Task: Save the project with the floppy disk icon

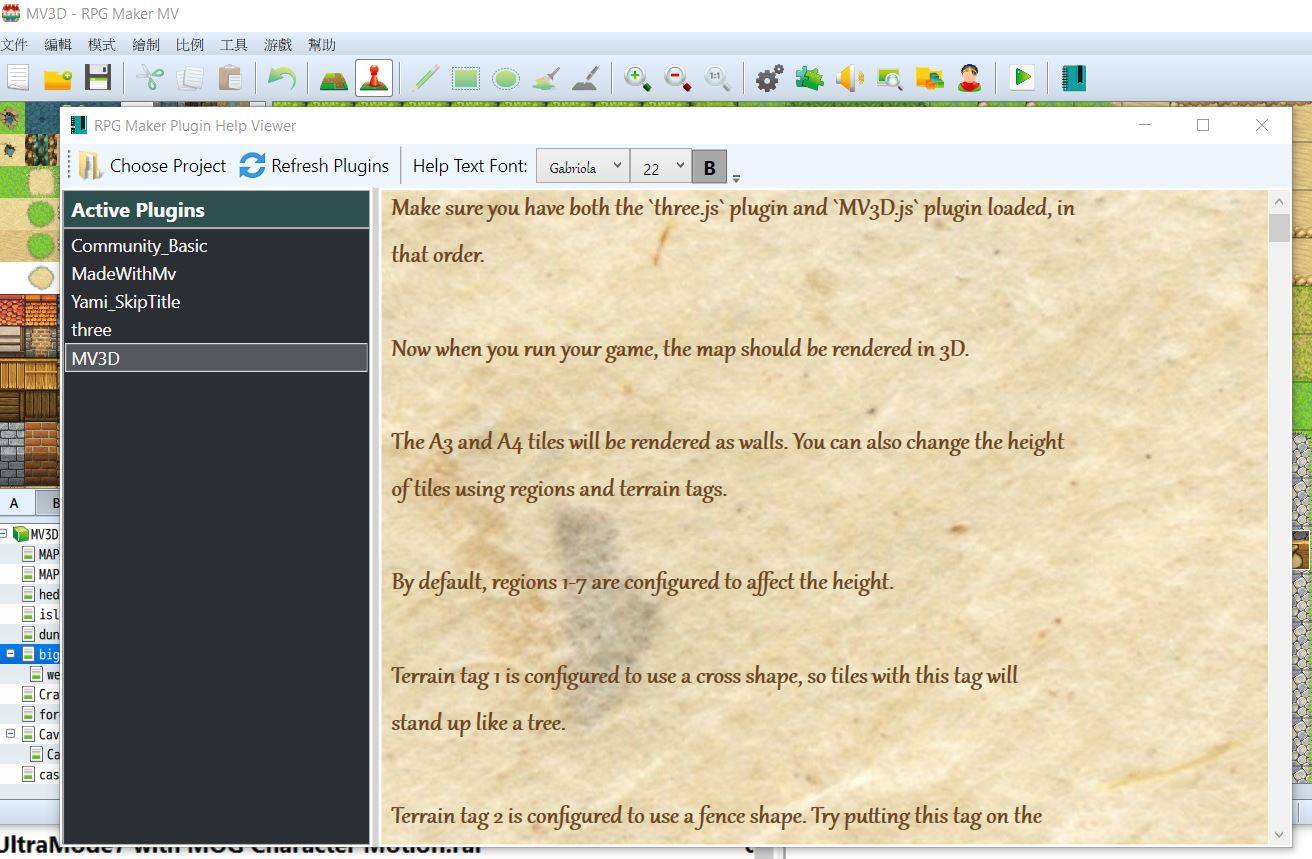Action: click(98, 78)
